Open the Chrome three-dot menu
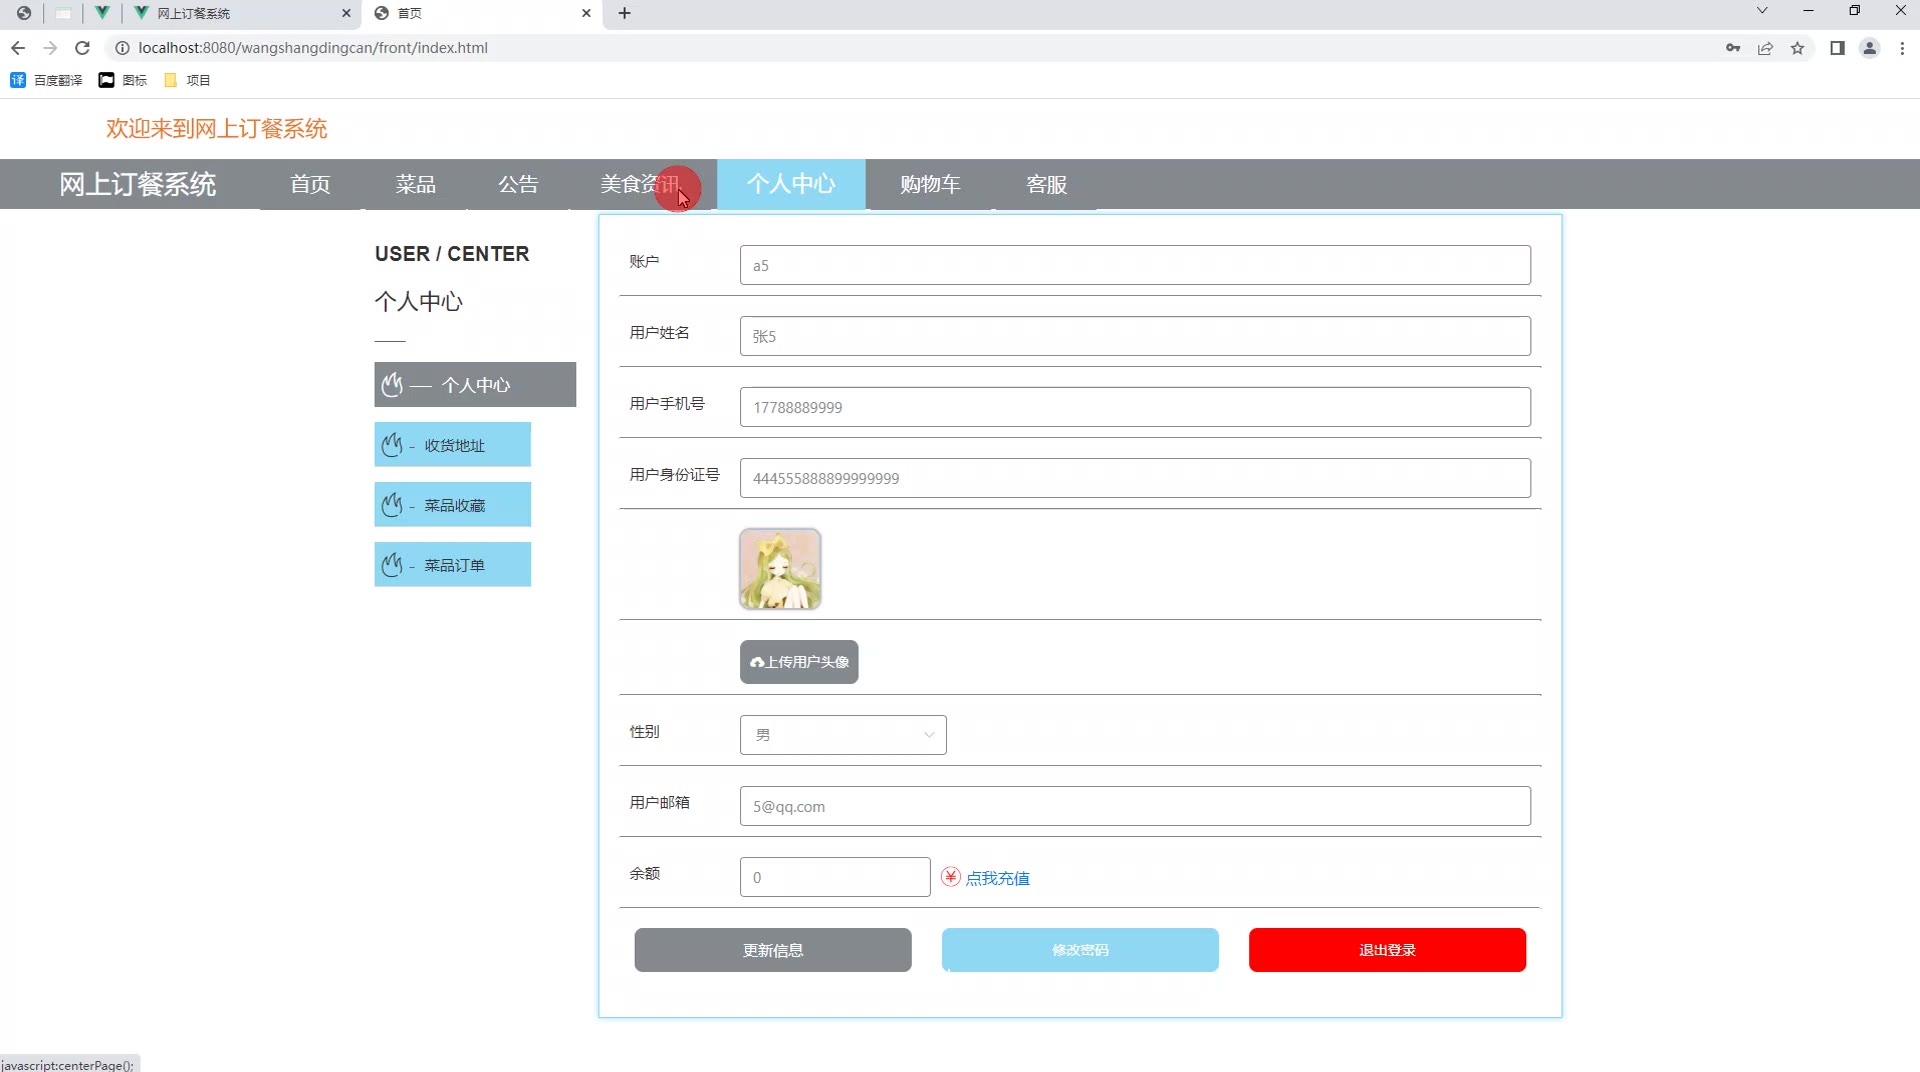The image size is (1920, 1072). (x=1902, y=48)
